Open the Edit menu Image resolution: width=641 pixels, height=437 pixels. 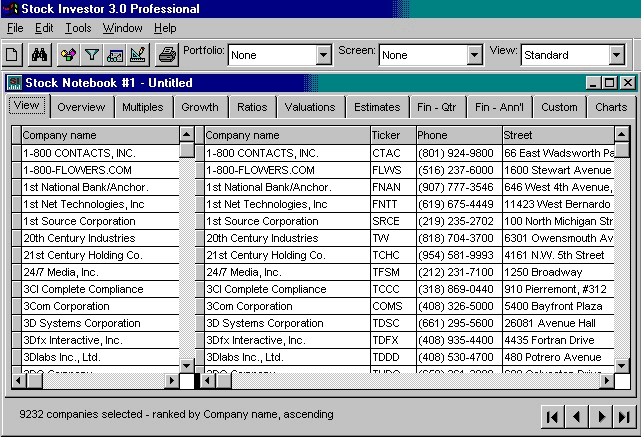[44, 28]
